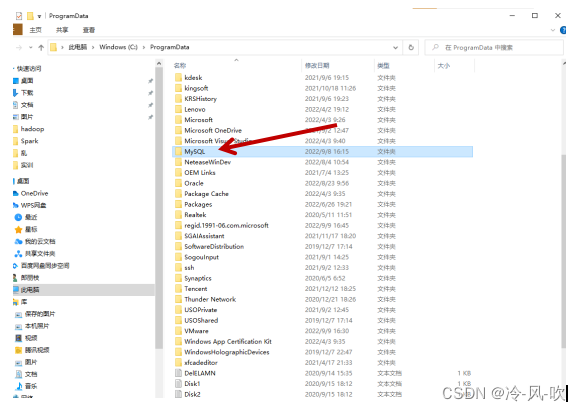Viewport: 581px width, 411px height.
Task: Sort by the 名称 column header
Action: [x=180, y=66]
